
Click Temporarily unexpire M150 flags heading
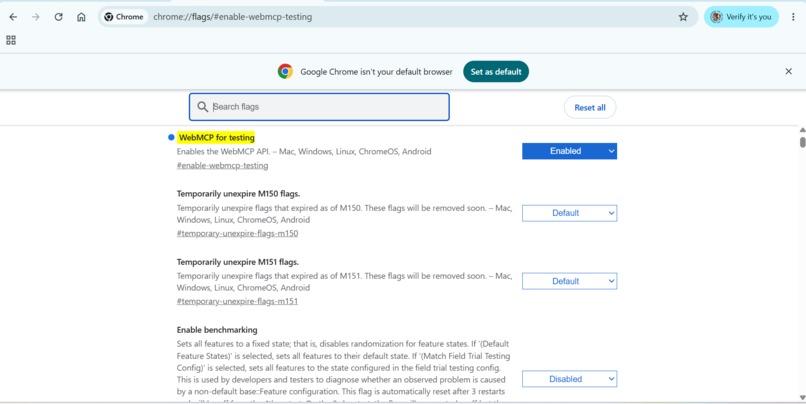tap(239, 194)
